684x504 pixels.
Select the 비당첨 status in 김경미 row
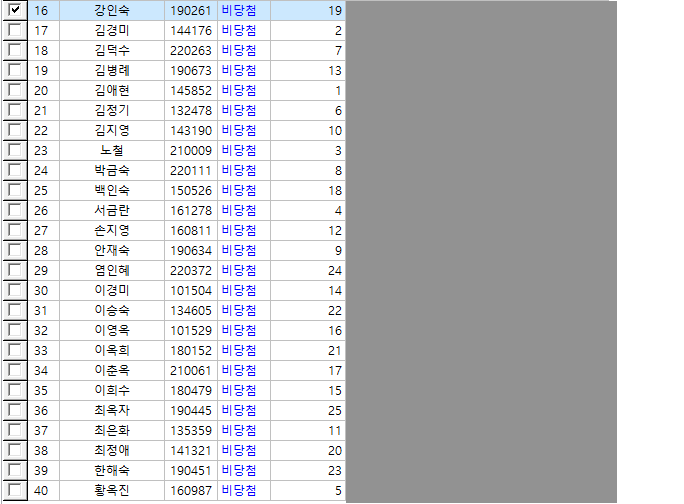coord(239,30)
